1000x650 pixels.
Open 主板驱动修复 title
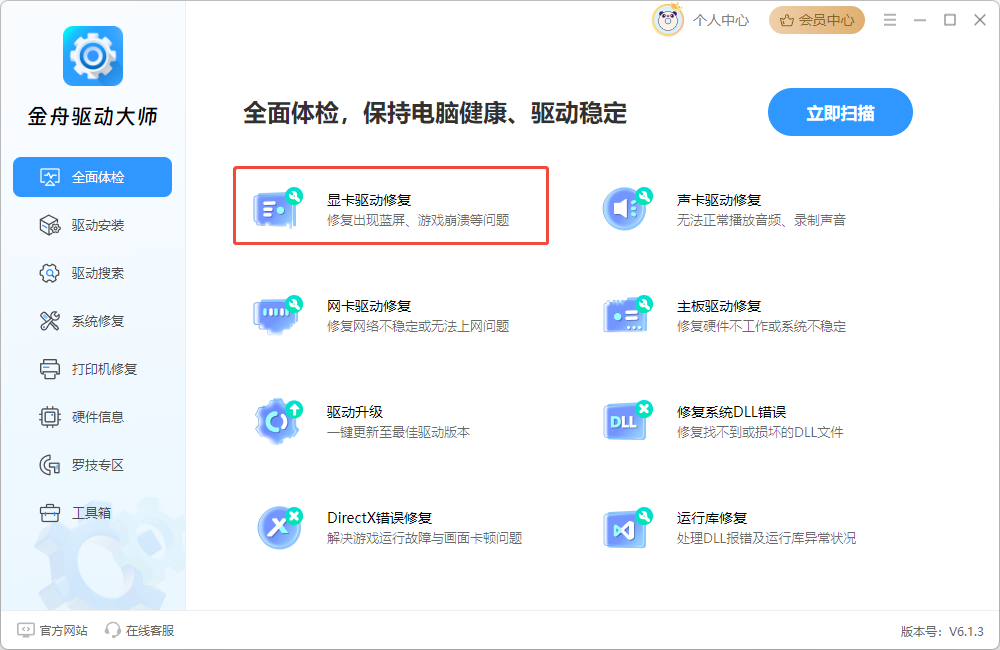click(x=719, y=306)
